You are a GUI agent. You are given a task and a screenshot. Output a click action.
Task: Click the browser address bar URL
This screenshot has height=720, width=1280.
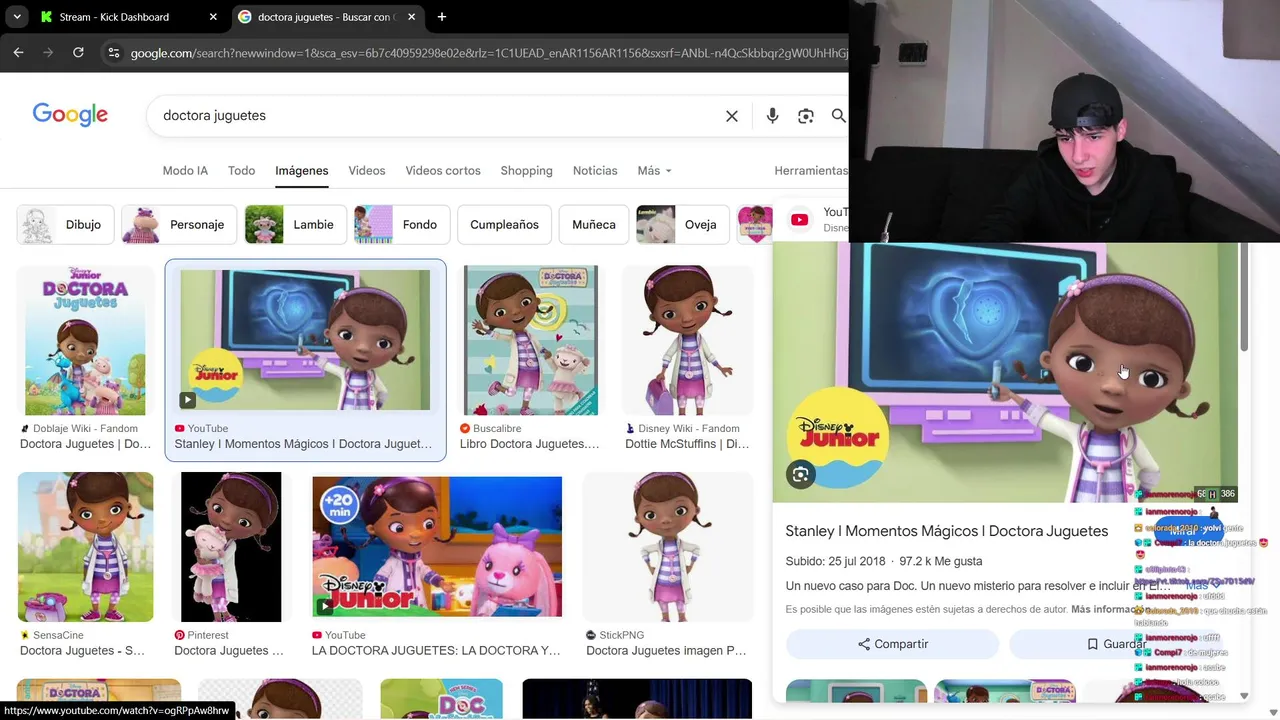[488, 53]
